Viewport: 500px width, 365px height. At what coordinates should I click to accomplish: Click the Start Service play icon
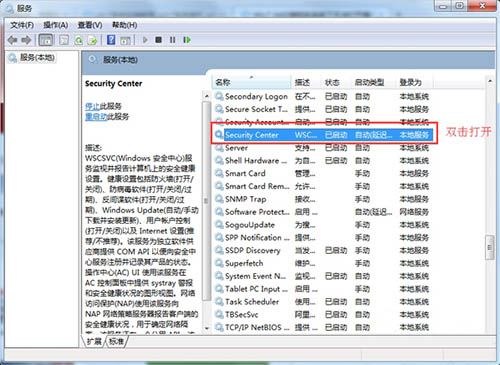[145, 40]
